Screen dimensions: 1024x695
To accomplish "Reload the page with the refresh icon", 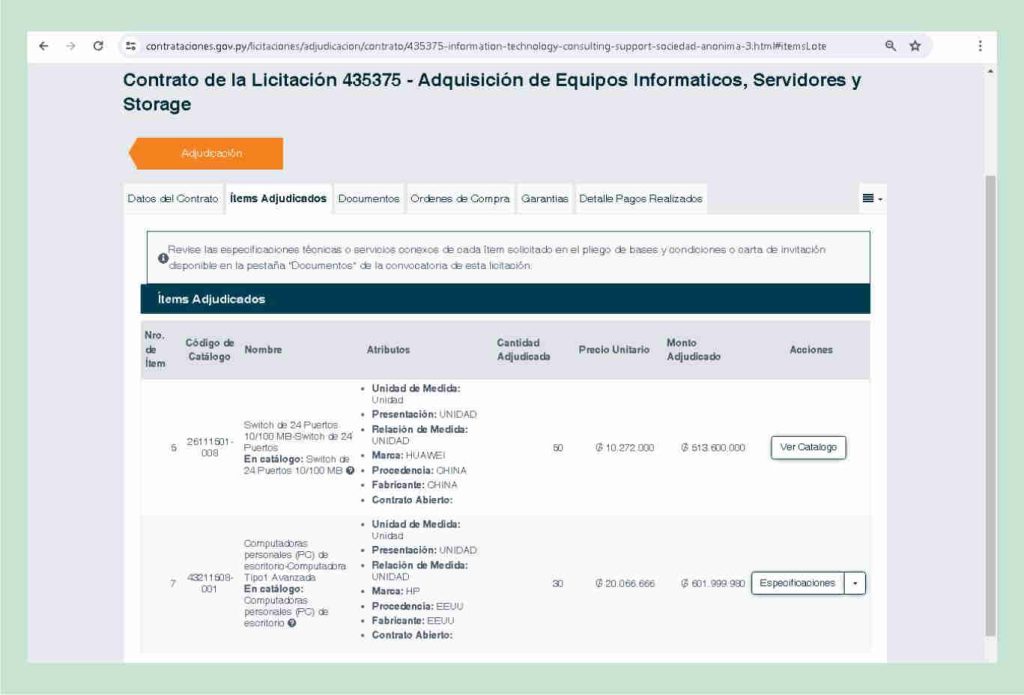I will pos(98,46).
